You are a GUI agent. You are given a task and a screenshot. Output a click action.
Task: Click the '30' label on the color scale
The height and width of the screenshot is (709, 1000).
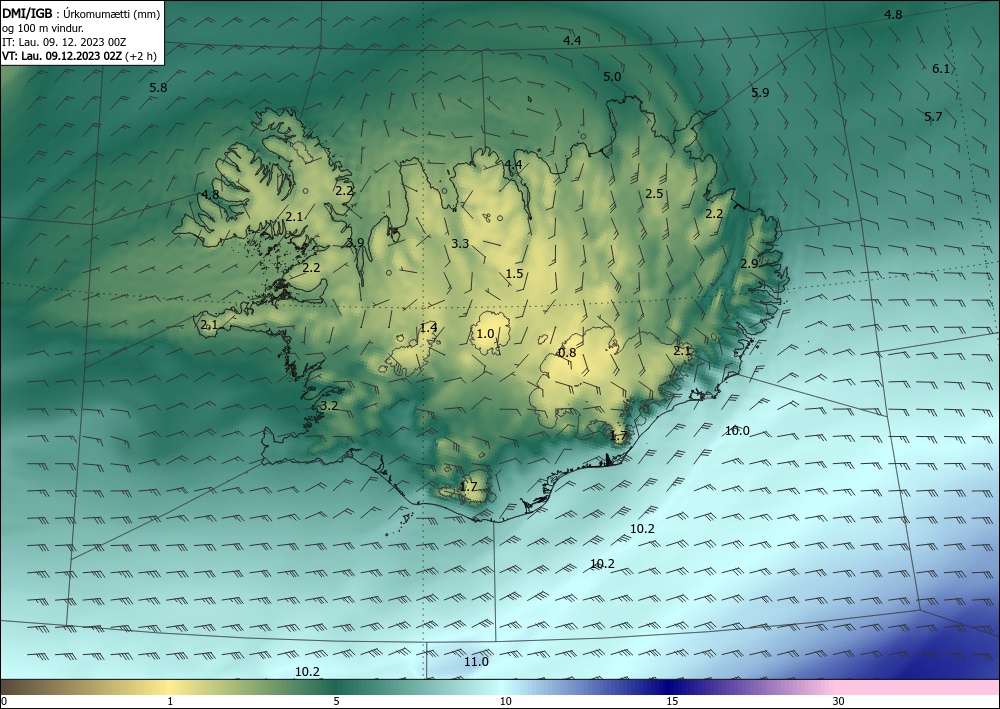tap(839, 702)
